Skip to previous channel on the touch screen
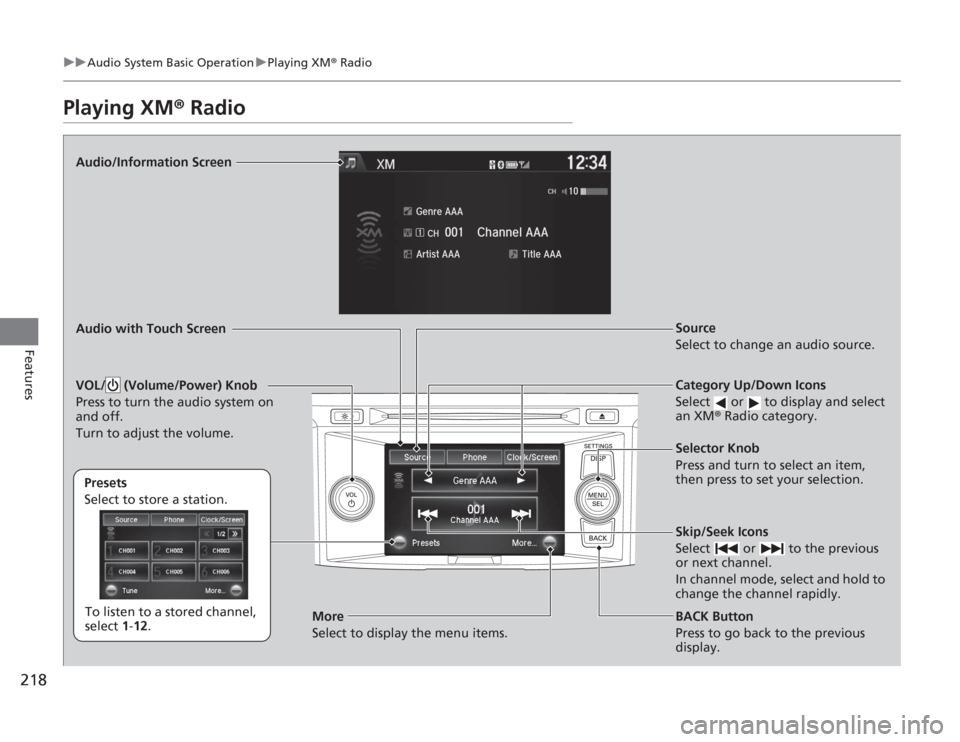This screenshot has width=960, height=742. 427,514
